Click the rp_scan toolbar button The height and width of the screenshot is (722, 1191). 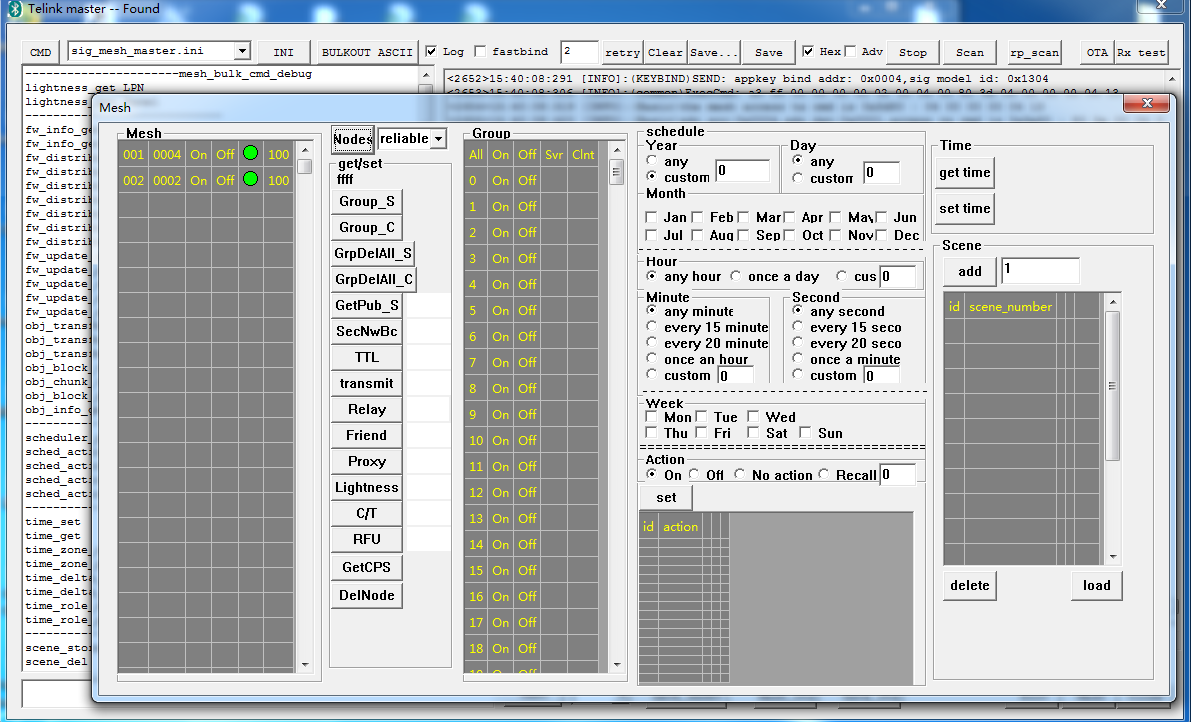[1034, 52]
